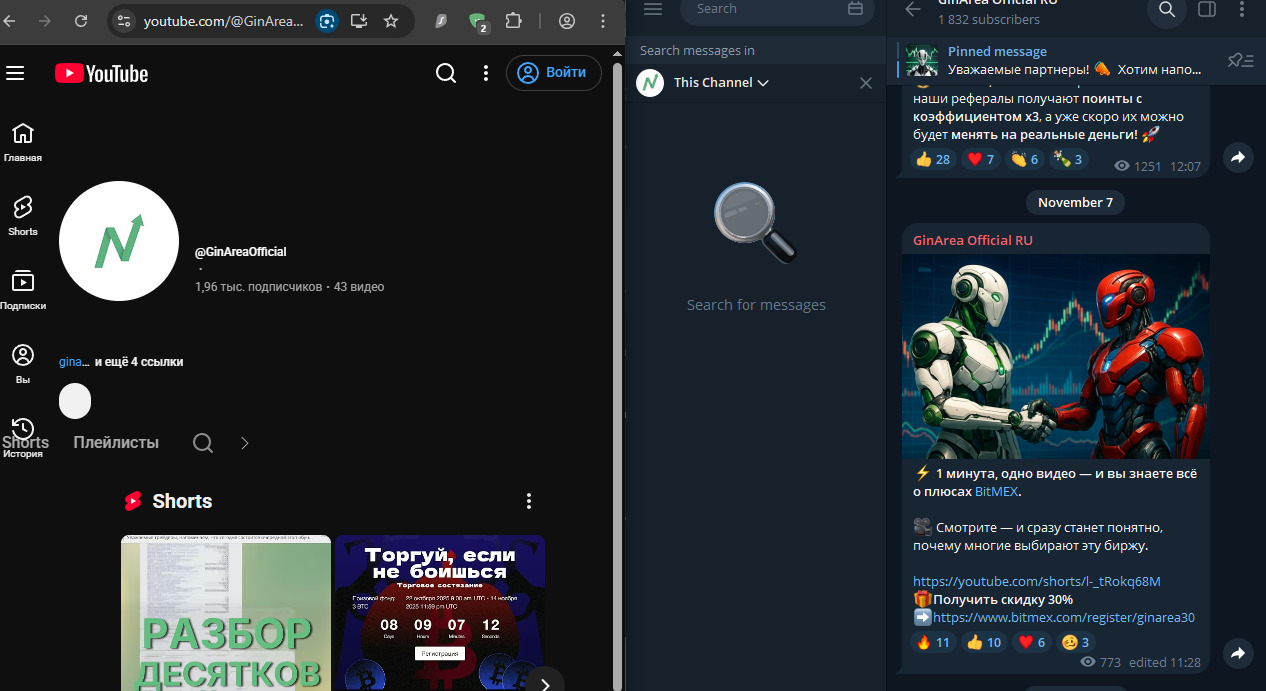Click the YouTube search magnifier icon
This screenshot has height=691, width=1266.
[x=446, y=73]
